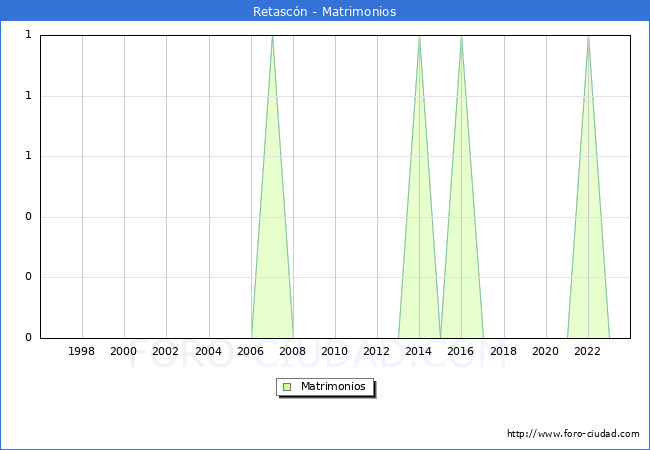
Task: Click the chart title Retascón - Matrimonios
Action: point(325,11)
